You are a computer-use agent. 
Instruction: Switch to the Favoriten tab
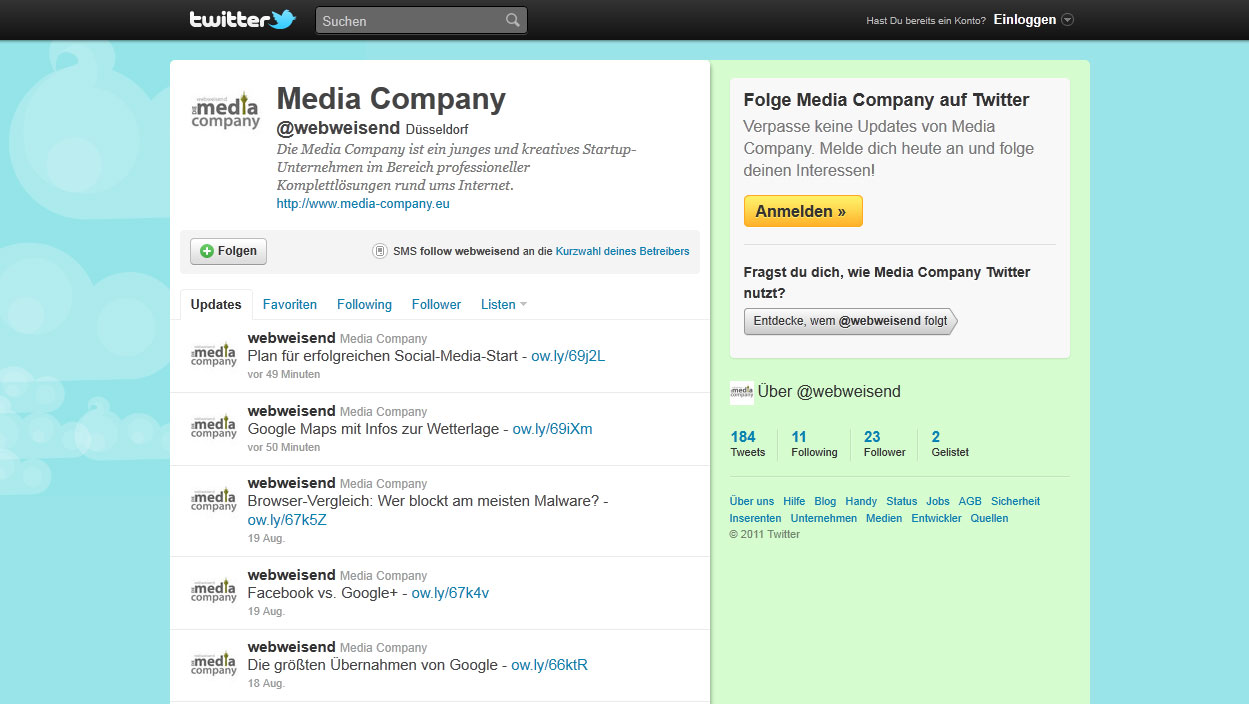[290, 304]
